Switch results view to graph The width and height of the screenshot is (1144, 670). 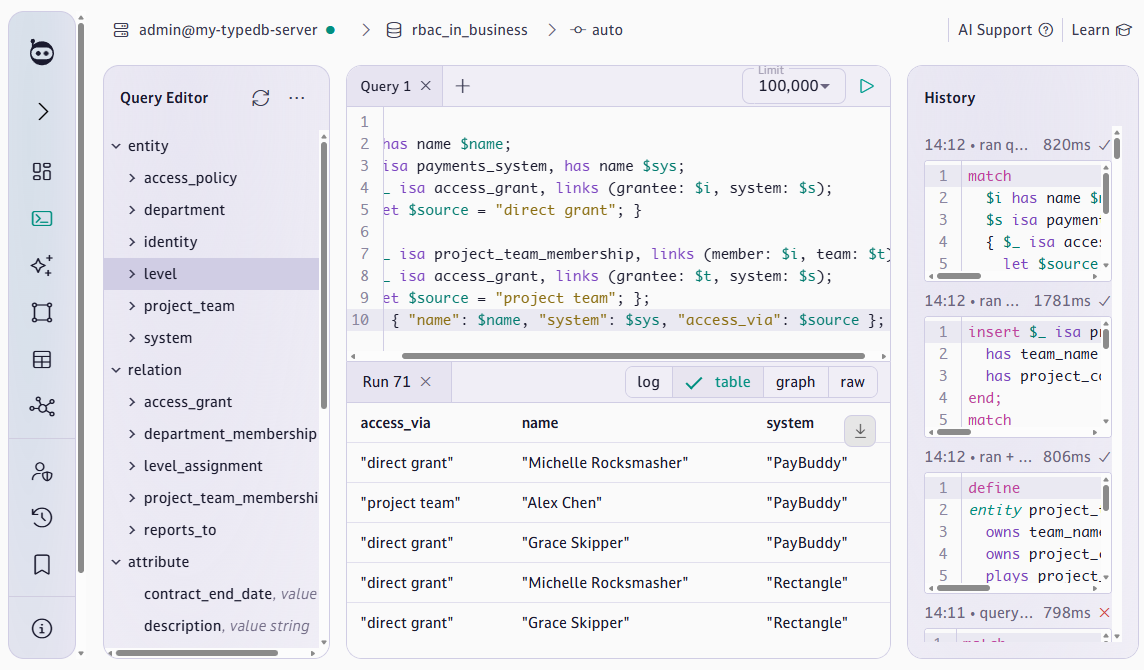point(795,382)
